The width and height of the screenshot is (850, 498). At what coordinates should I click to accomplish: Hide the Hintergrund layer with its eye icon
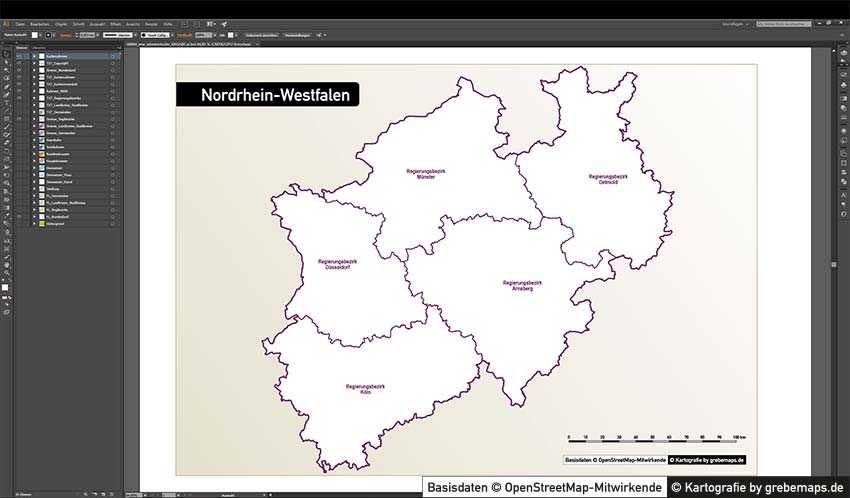[20, 223]
